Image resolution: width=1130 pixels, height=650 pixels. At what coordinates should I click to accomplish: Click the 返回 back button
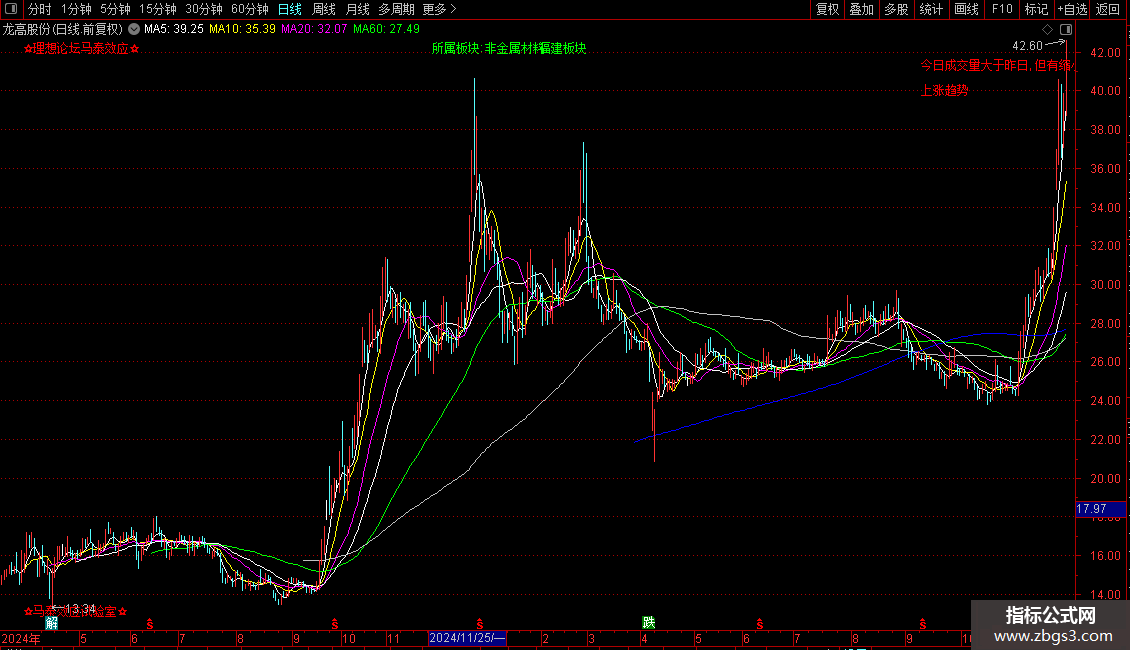[1108, 9]
